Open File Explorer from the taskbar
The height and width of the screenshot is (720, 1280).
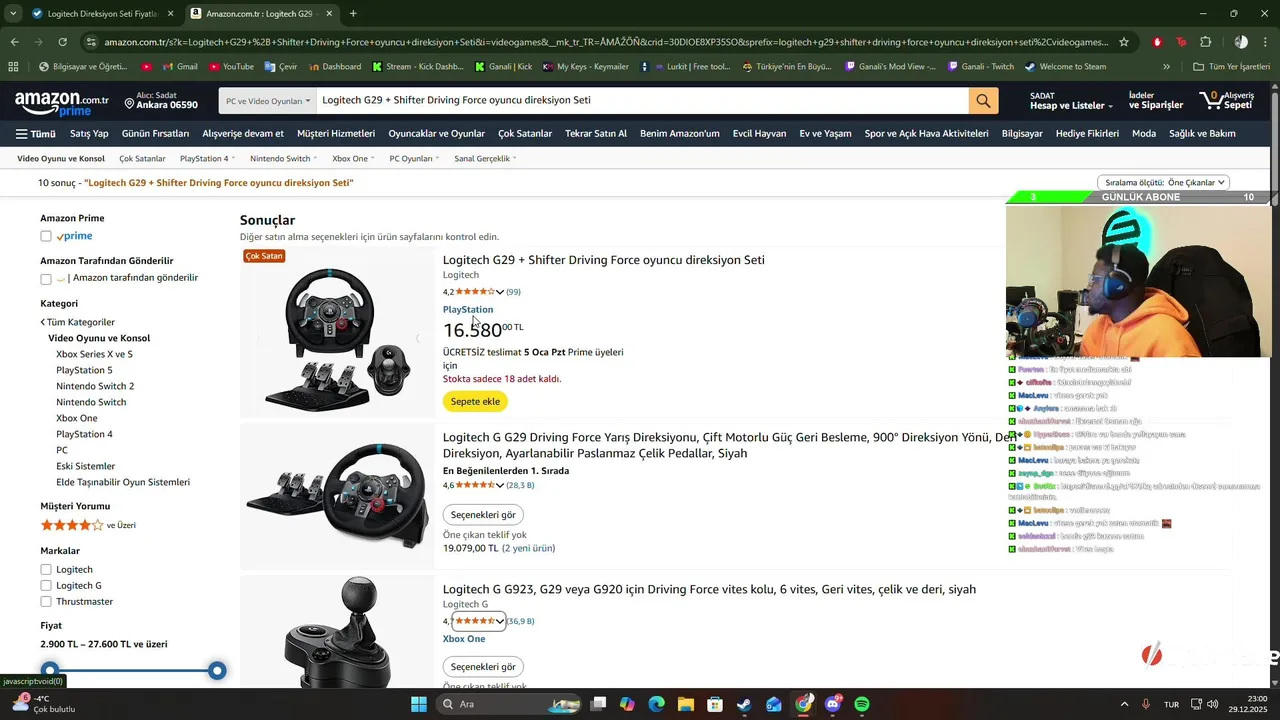point(686,704)
